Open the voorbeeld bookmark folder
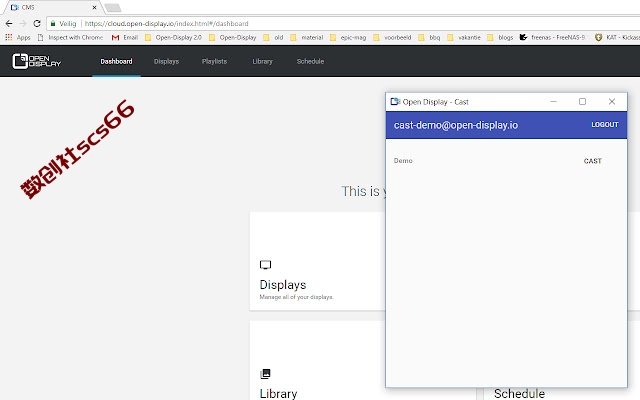640x400 pixels. coord(392,38)
